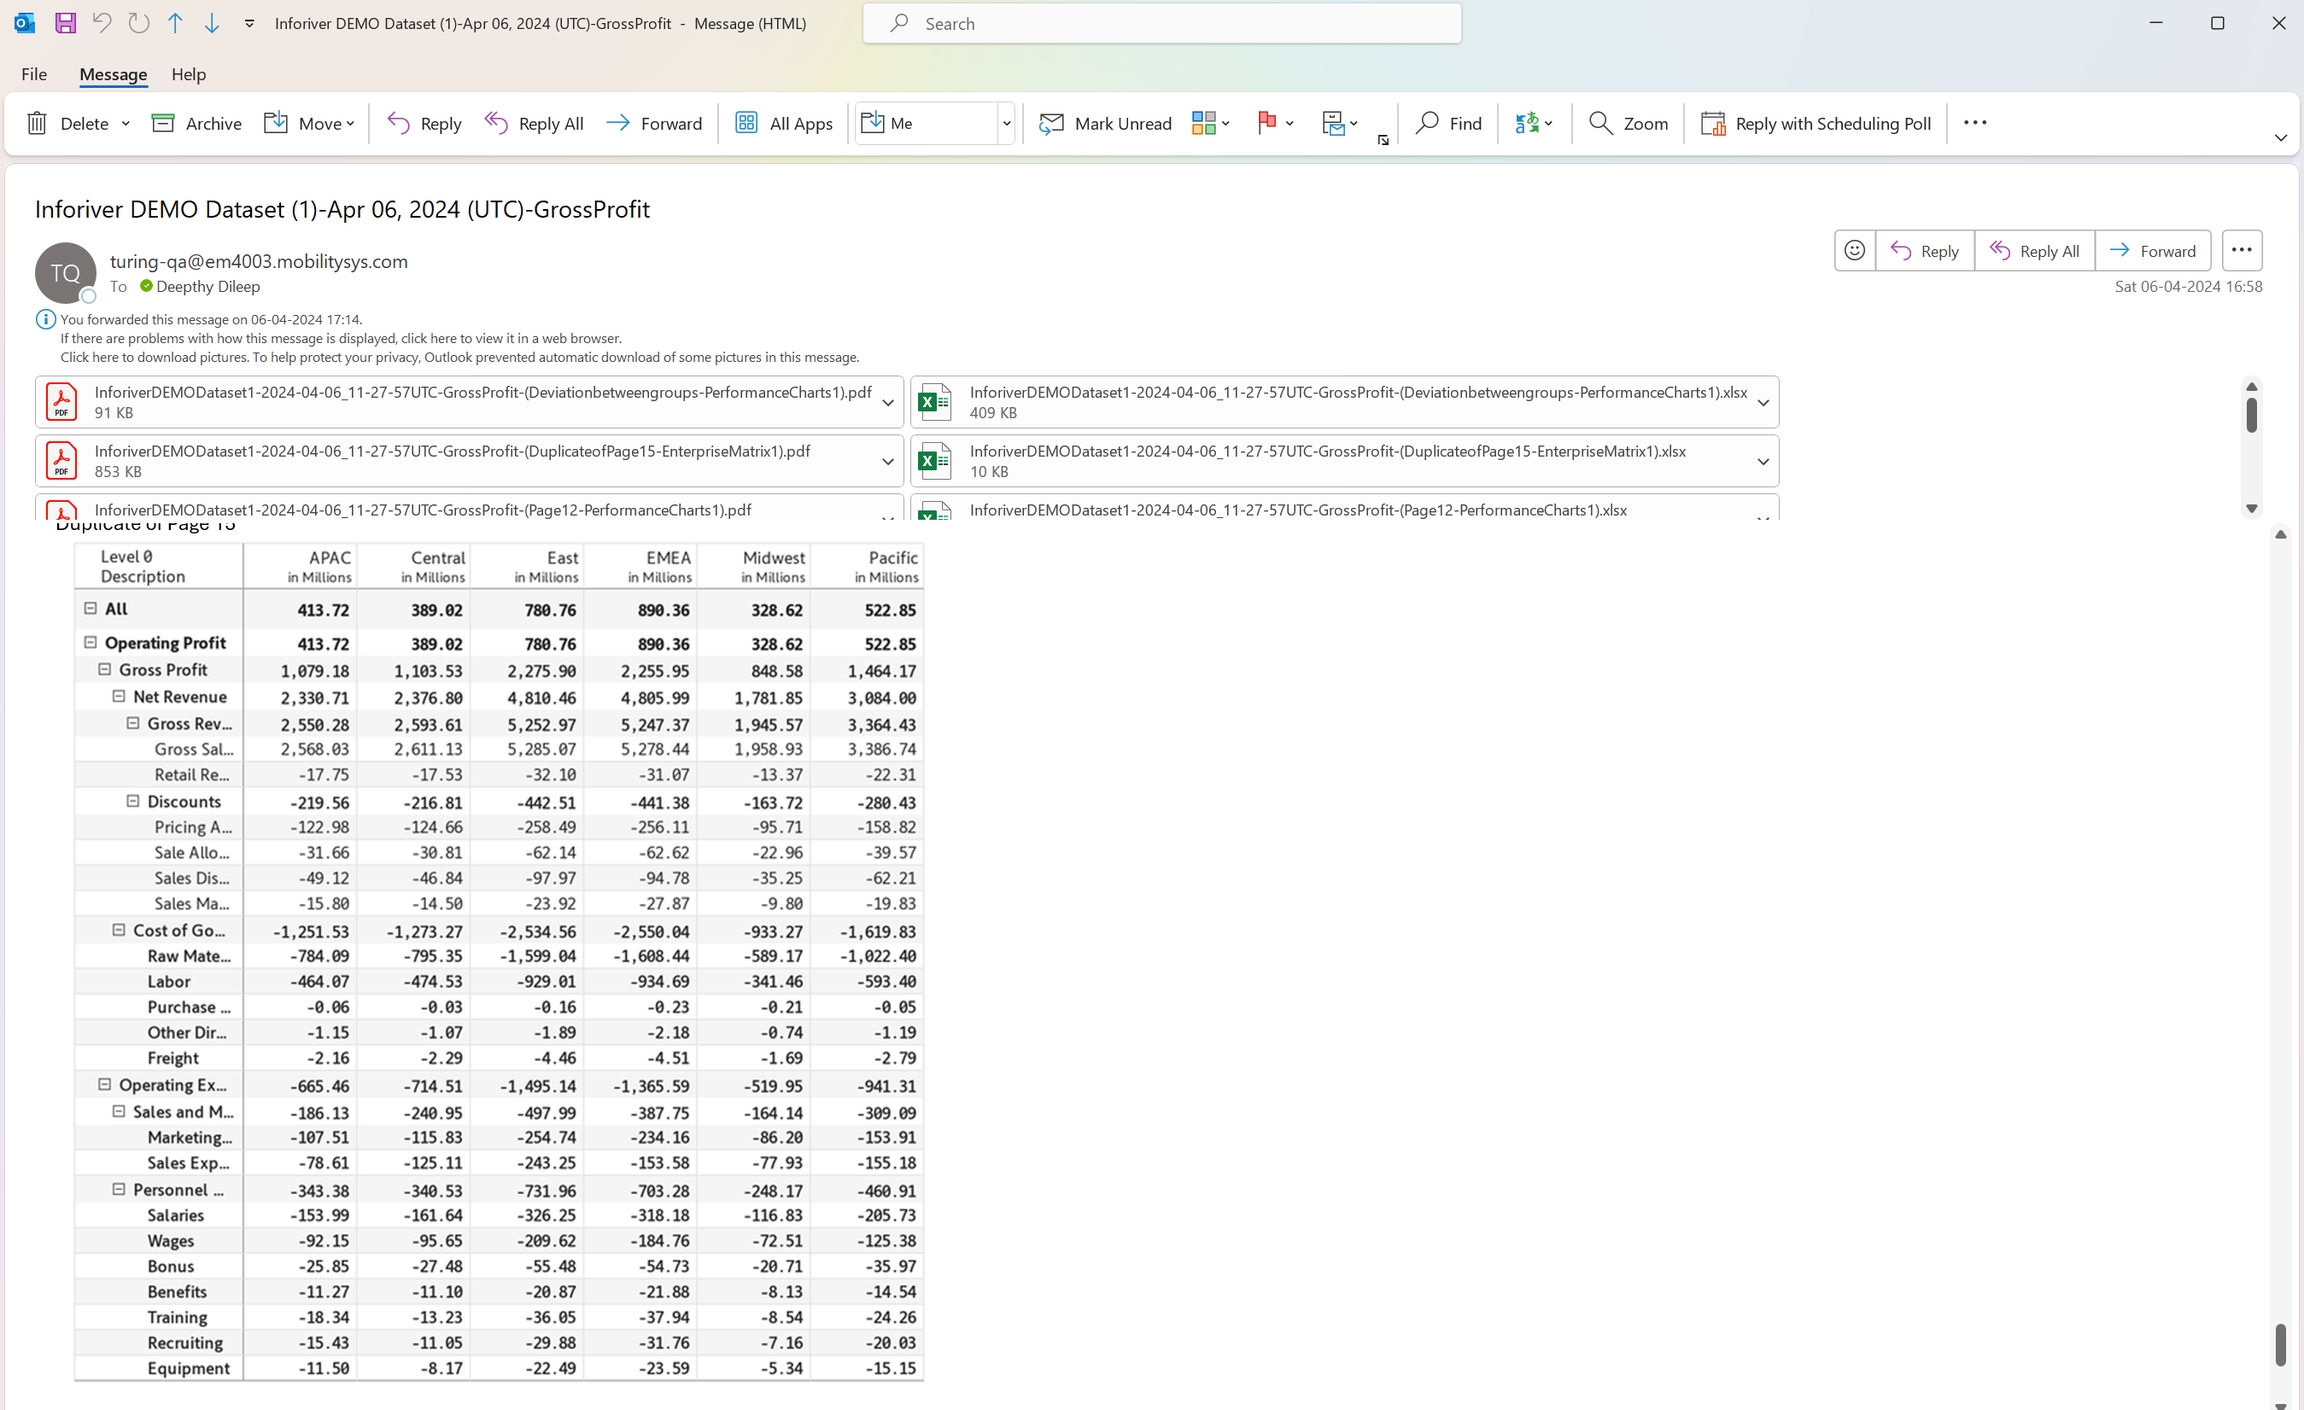The width and height of the screenshot is (2304, 1410).
Task: Collapse the Operating Profit tree node
Action: [x=91, y=643]
